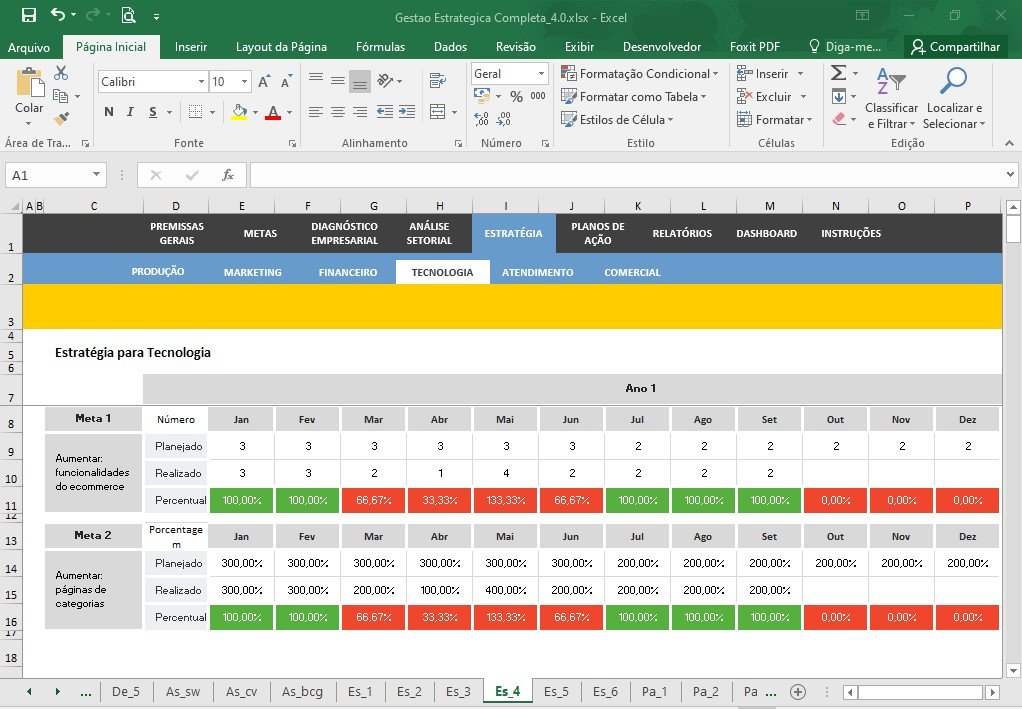
Task: Click the AutoSum sigma icon
Action: click(839, 72)
